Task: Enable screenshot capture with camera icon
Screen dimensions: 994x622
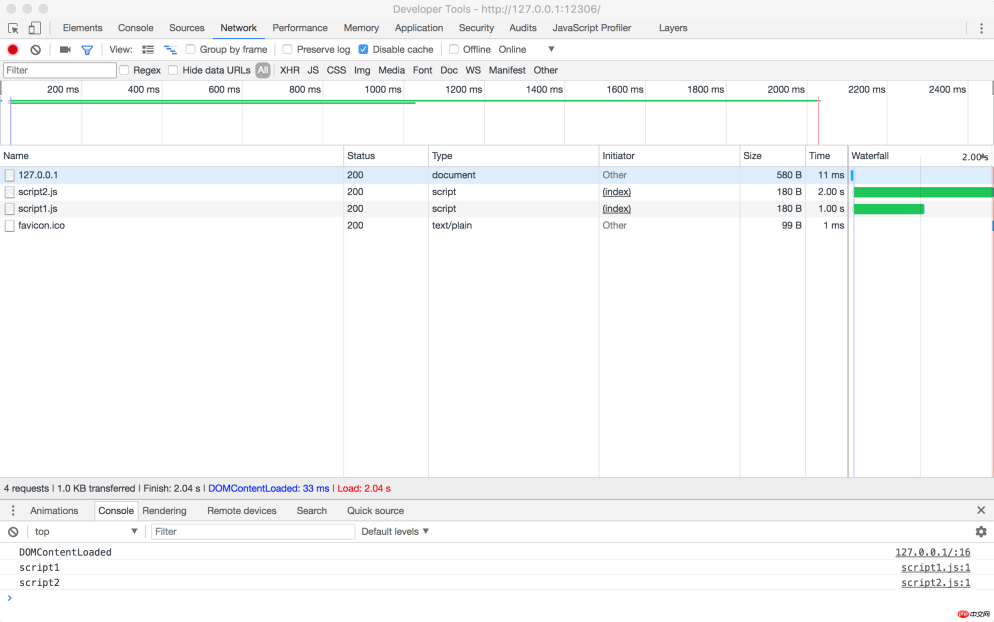Action: pos(64,49)
